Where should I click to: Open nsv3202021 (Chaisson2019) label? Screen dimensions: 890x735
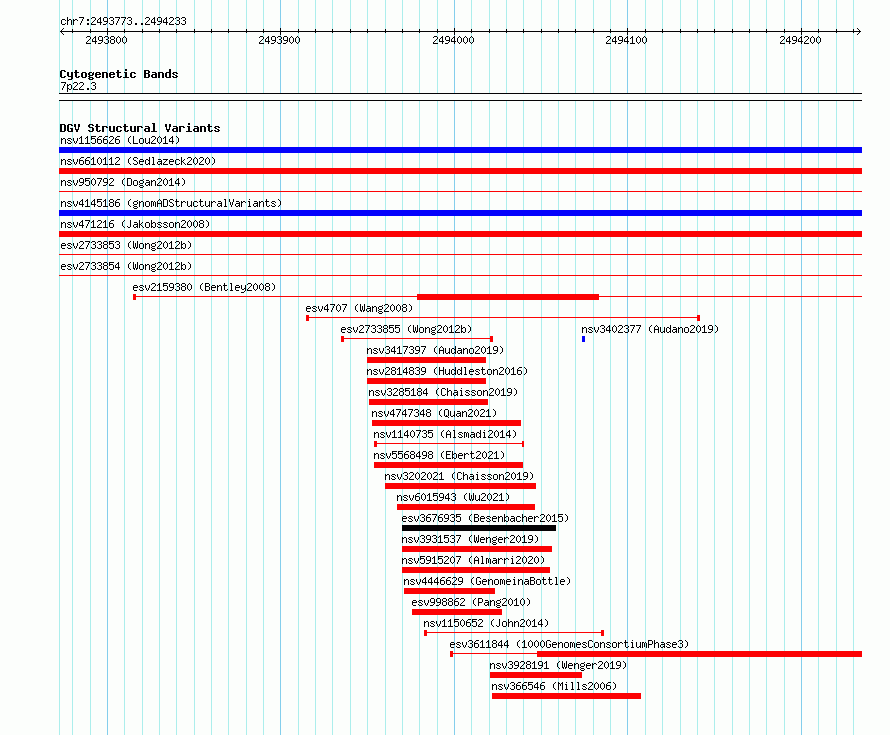[459, 476]
